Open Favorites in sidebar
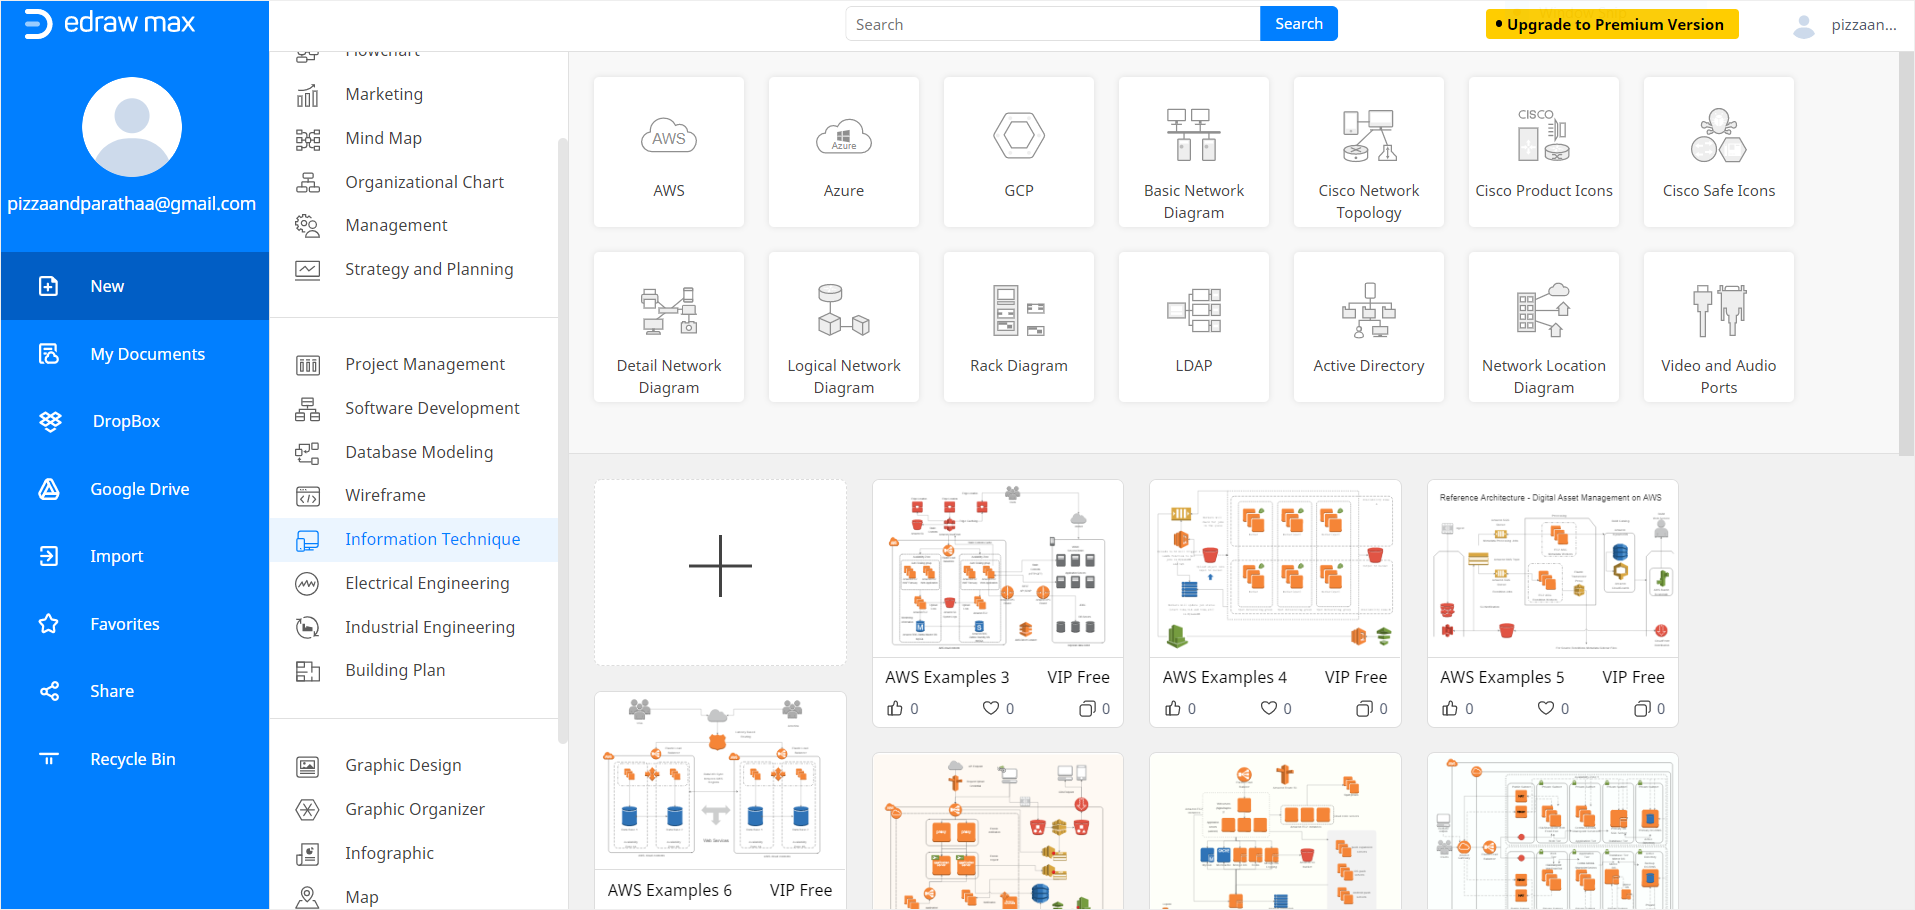 pos(135,624)
